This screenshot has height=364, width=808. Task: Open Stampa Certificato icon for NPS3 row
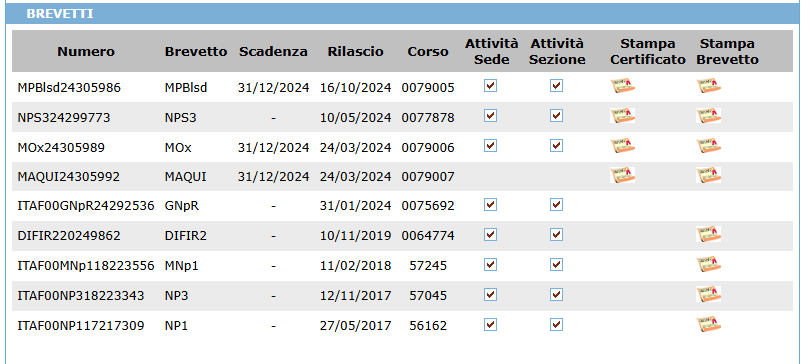click(622, 115)
